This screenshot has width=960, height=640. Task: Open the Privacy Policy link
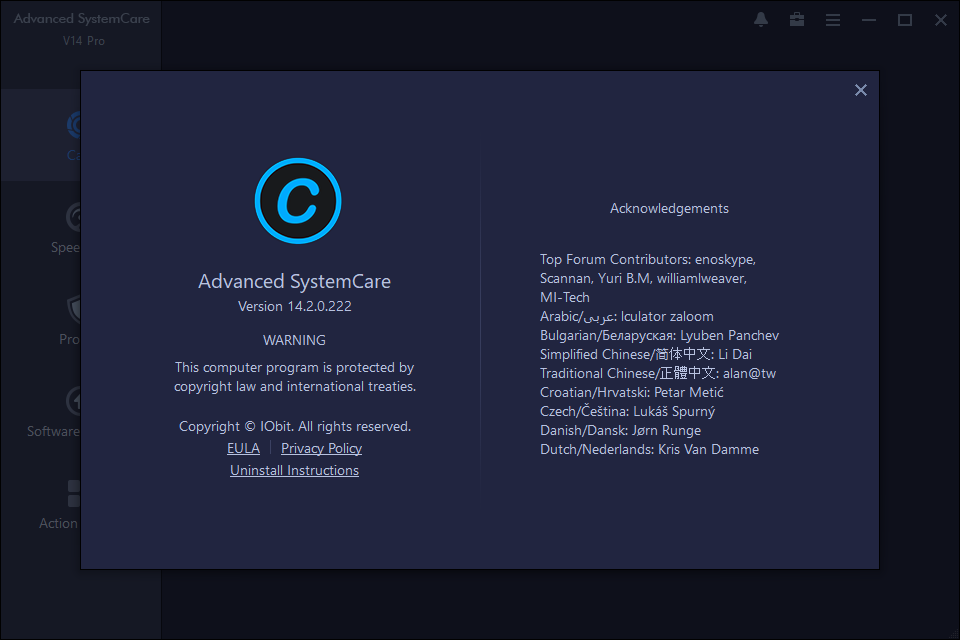click(x=321, y=448)
